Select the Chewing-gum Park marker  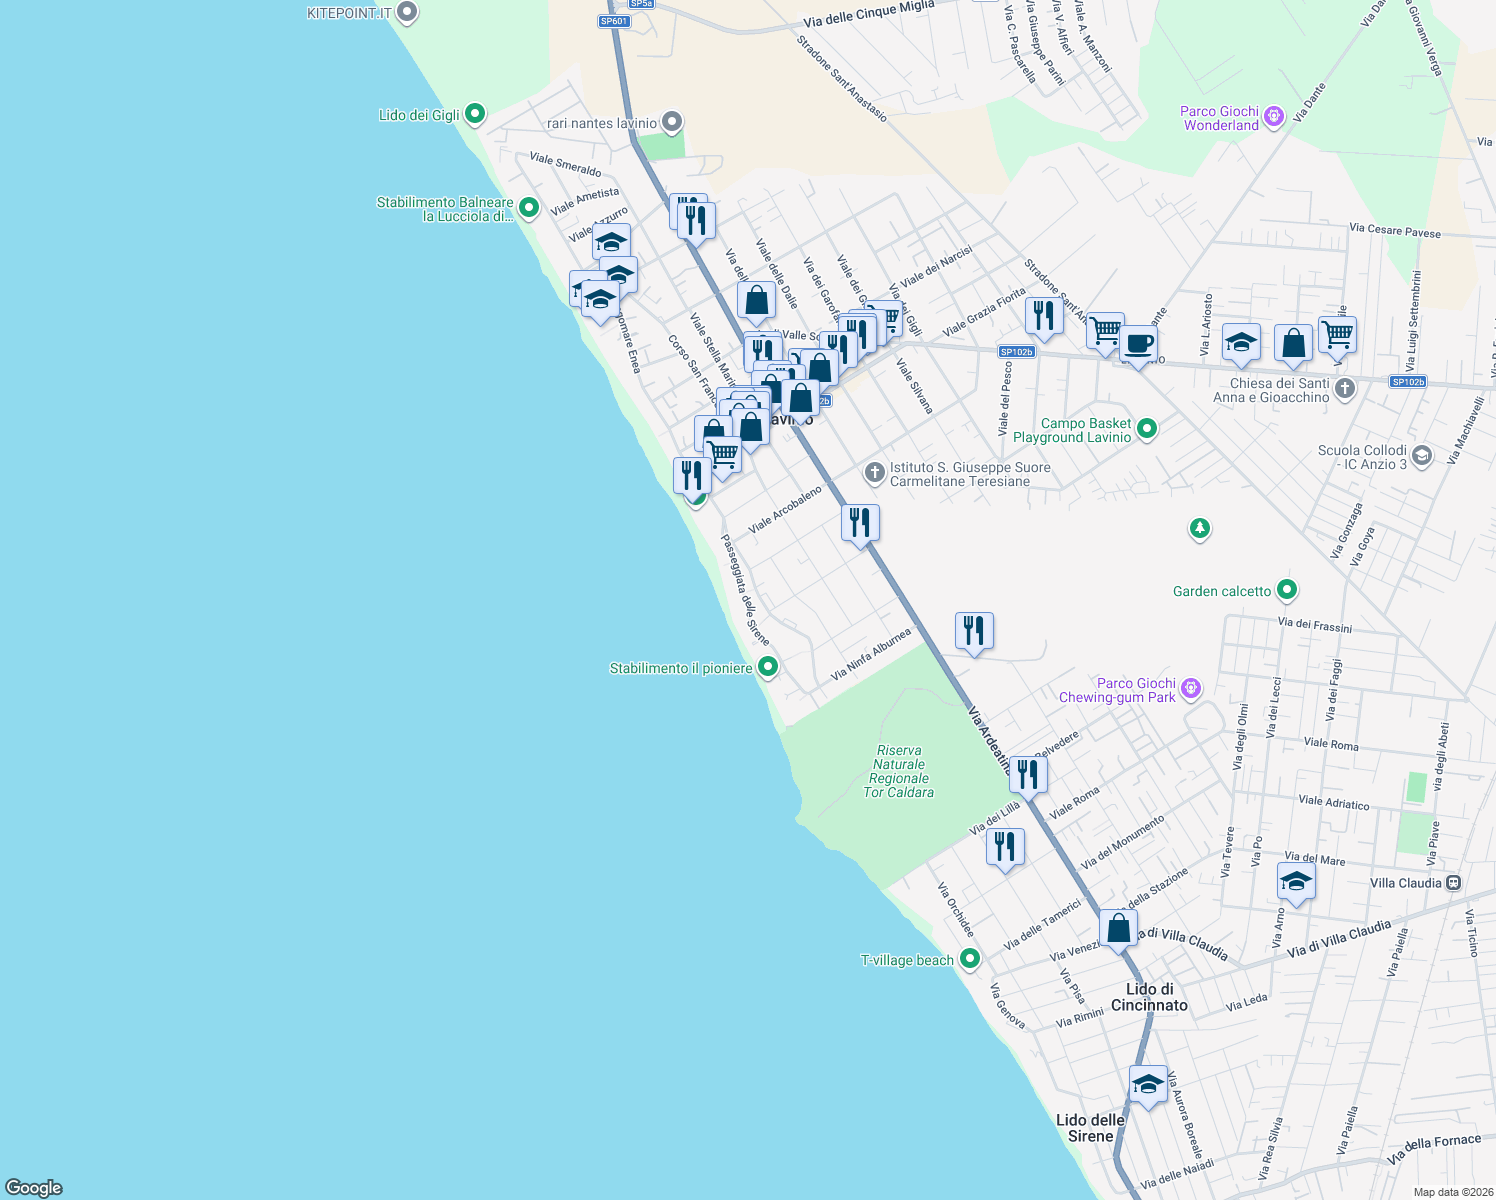pos(1189,688)
